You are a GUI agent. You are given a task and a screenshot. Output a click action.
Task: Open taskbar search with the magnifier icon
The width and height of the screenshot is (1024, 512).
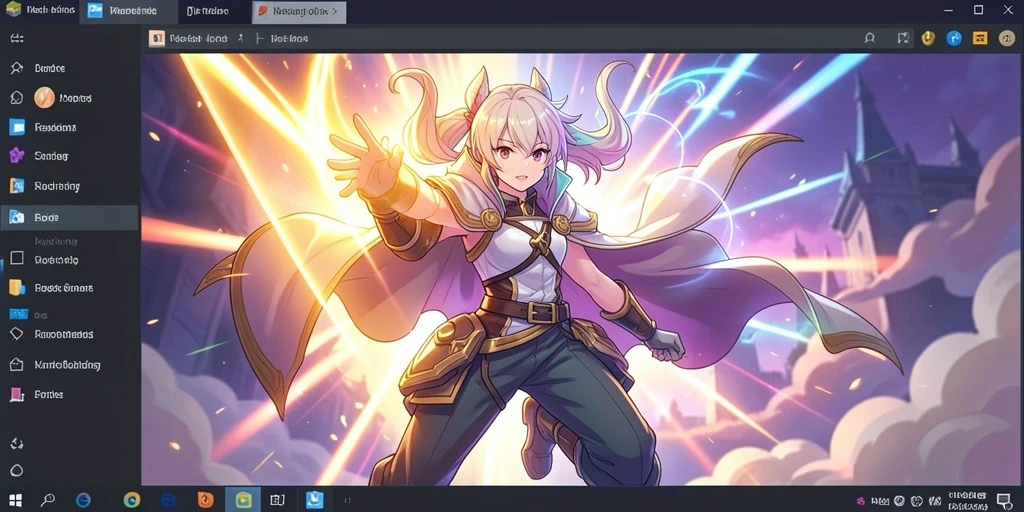click(48, 500)
